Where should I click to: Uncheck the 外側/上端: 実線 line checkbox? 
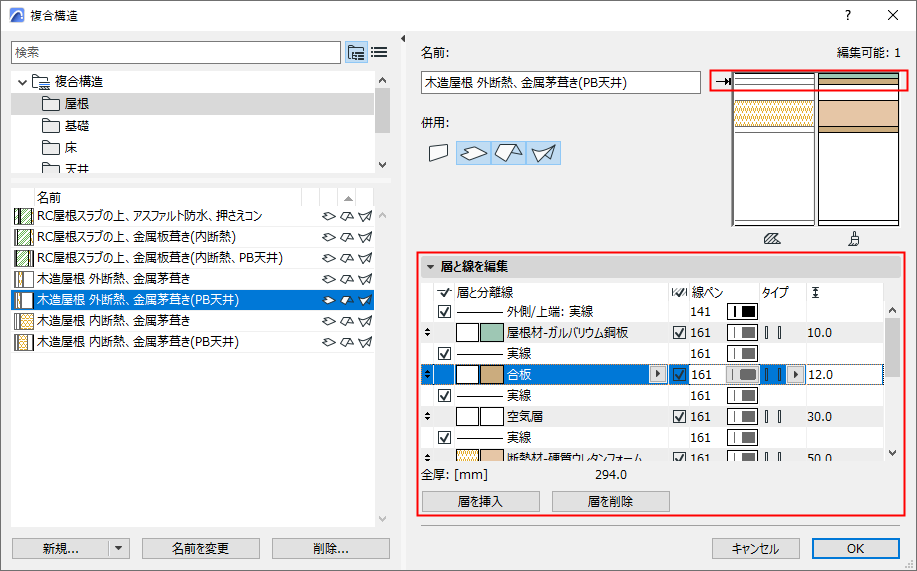(x=444, y=311)
